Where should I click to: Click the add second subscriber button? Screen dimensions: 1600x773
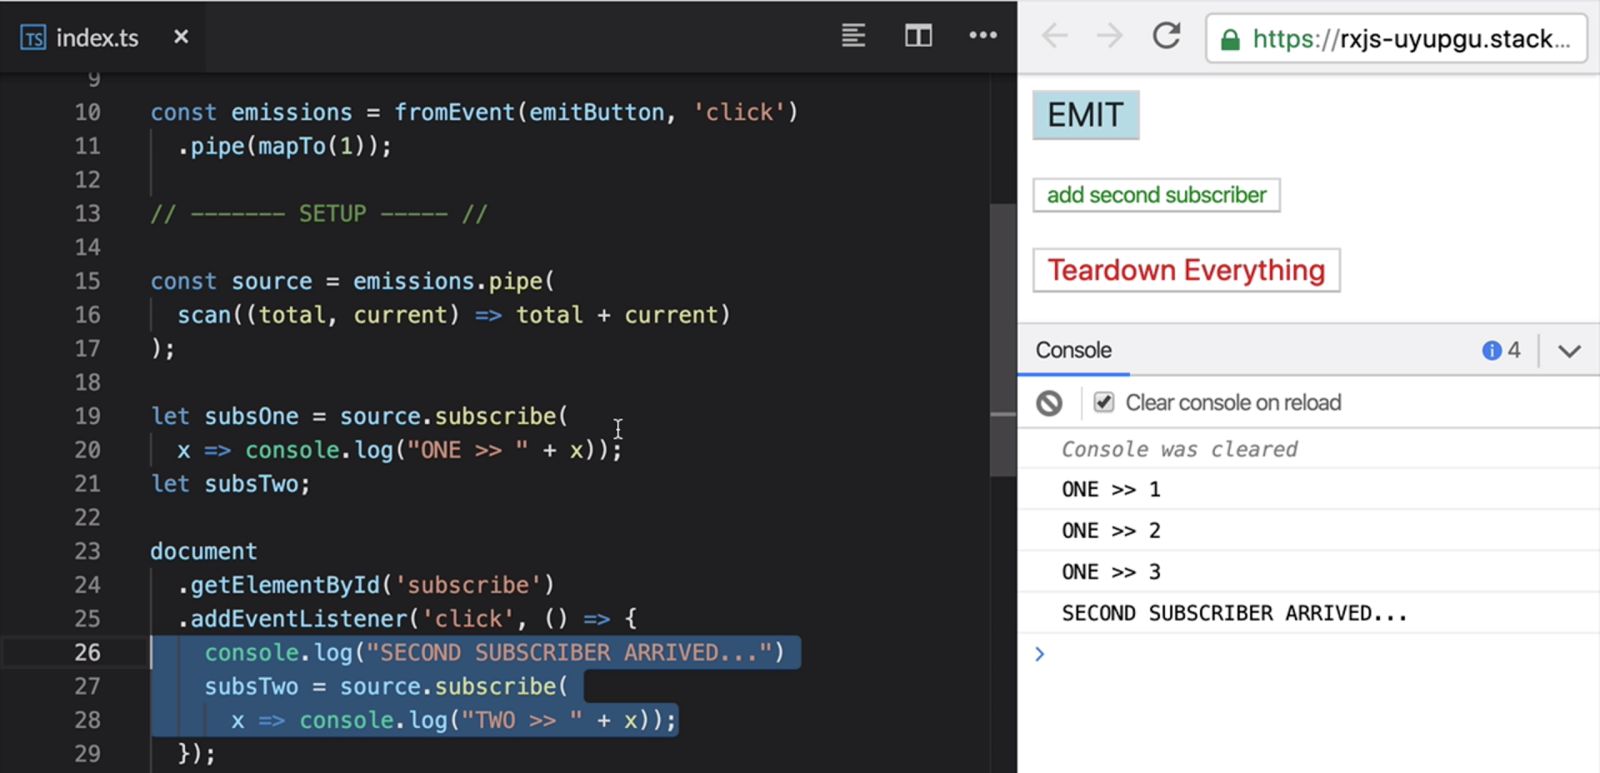pyautogui.click(x=1156, y=195)
